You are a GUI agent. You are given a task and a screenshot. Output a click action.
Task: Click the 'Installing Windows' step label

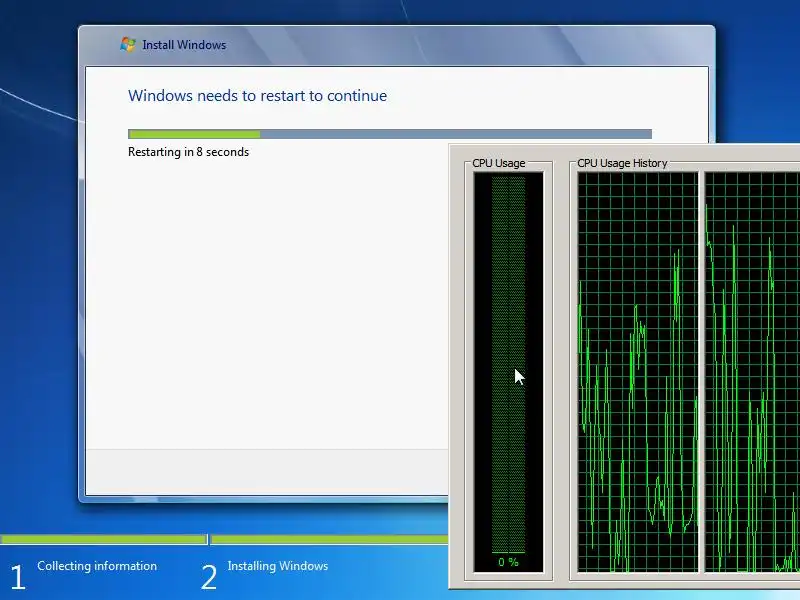(x=278, y=566)
